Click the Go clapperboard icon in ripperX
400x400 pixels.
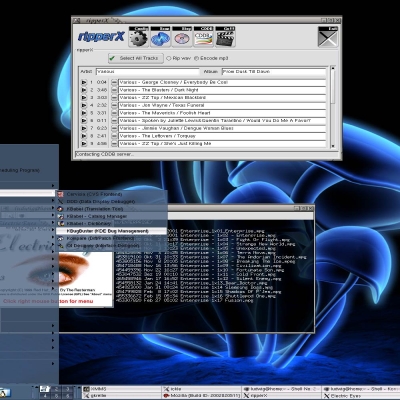tap(225, 36)
